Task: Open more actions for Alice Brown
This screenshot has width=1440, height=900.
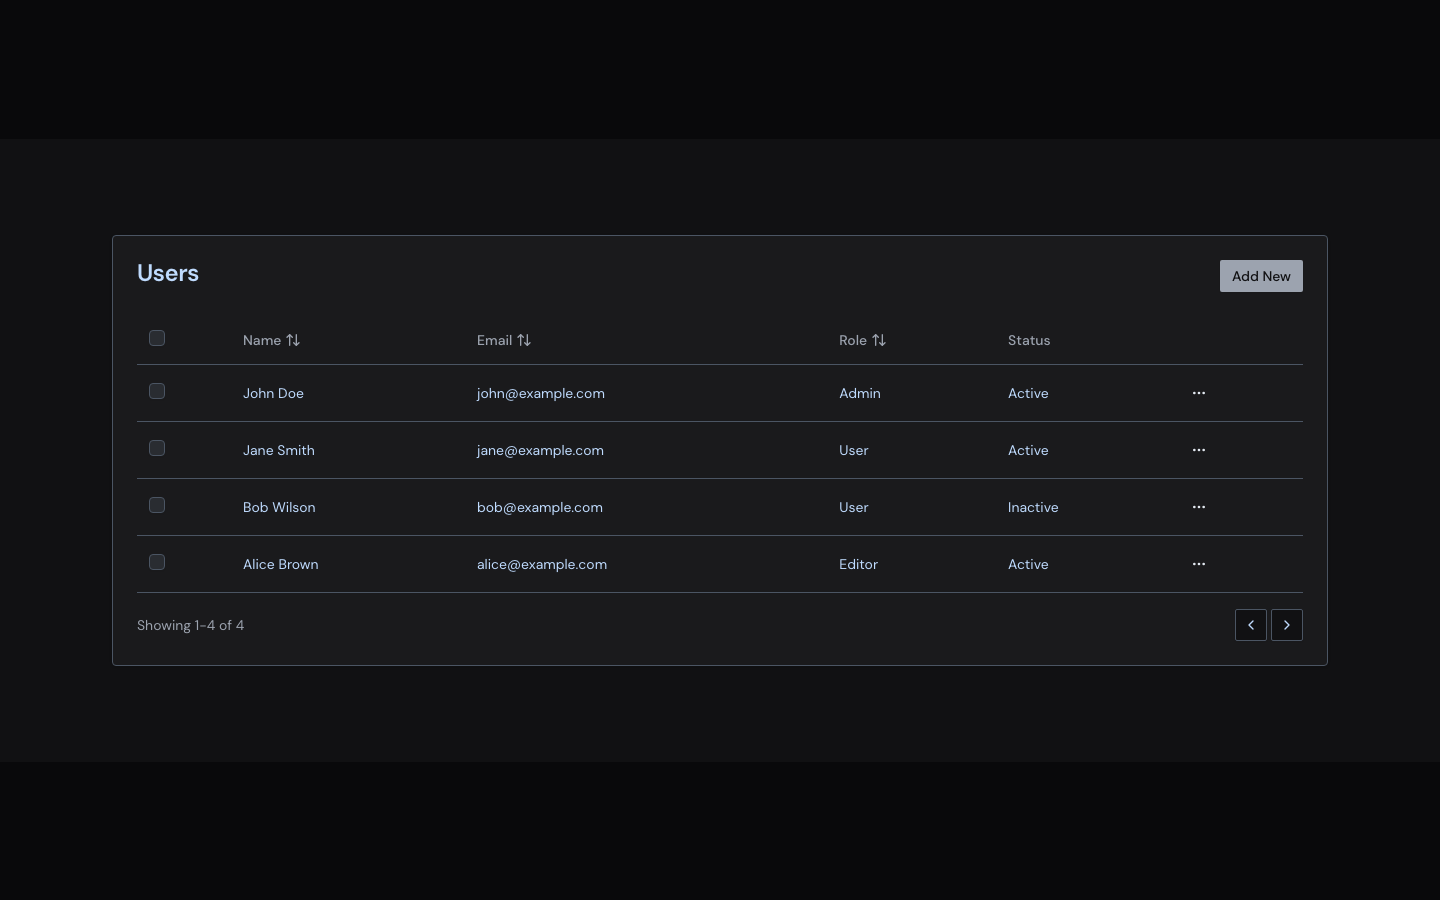Action: point(1199,564)
